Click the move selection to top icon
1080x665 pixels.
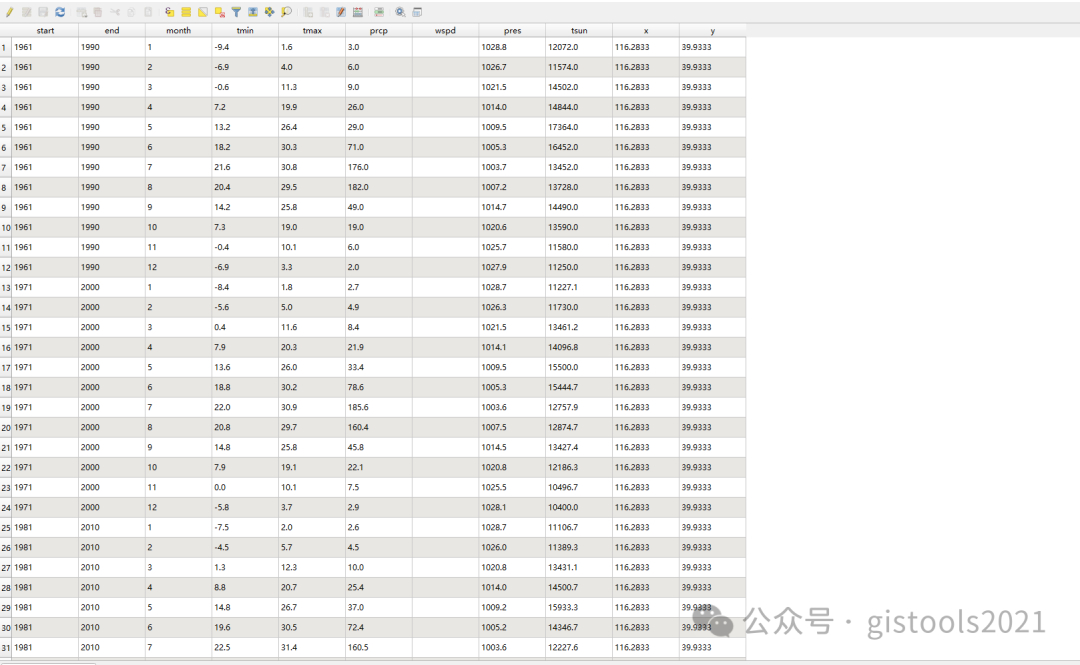click(x=253, y=12)
